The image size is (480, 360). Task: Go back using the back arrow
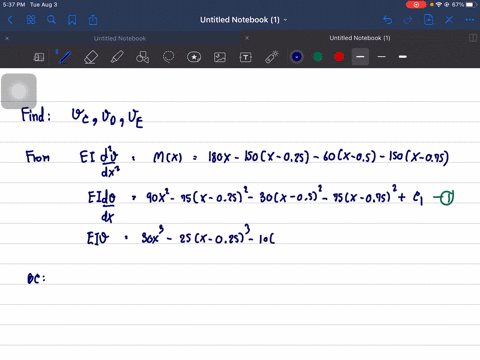(x=10, y=20)
